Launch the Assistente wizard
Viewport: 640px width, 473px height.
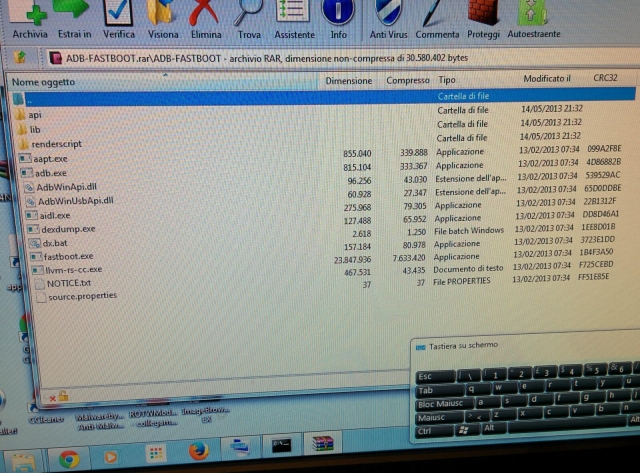point(294,18)
